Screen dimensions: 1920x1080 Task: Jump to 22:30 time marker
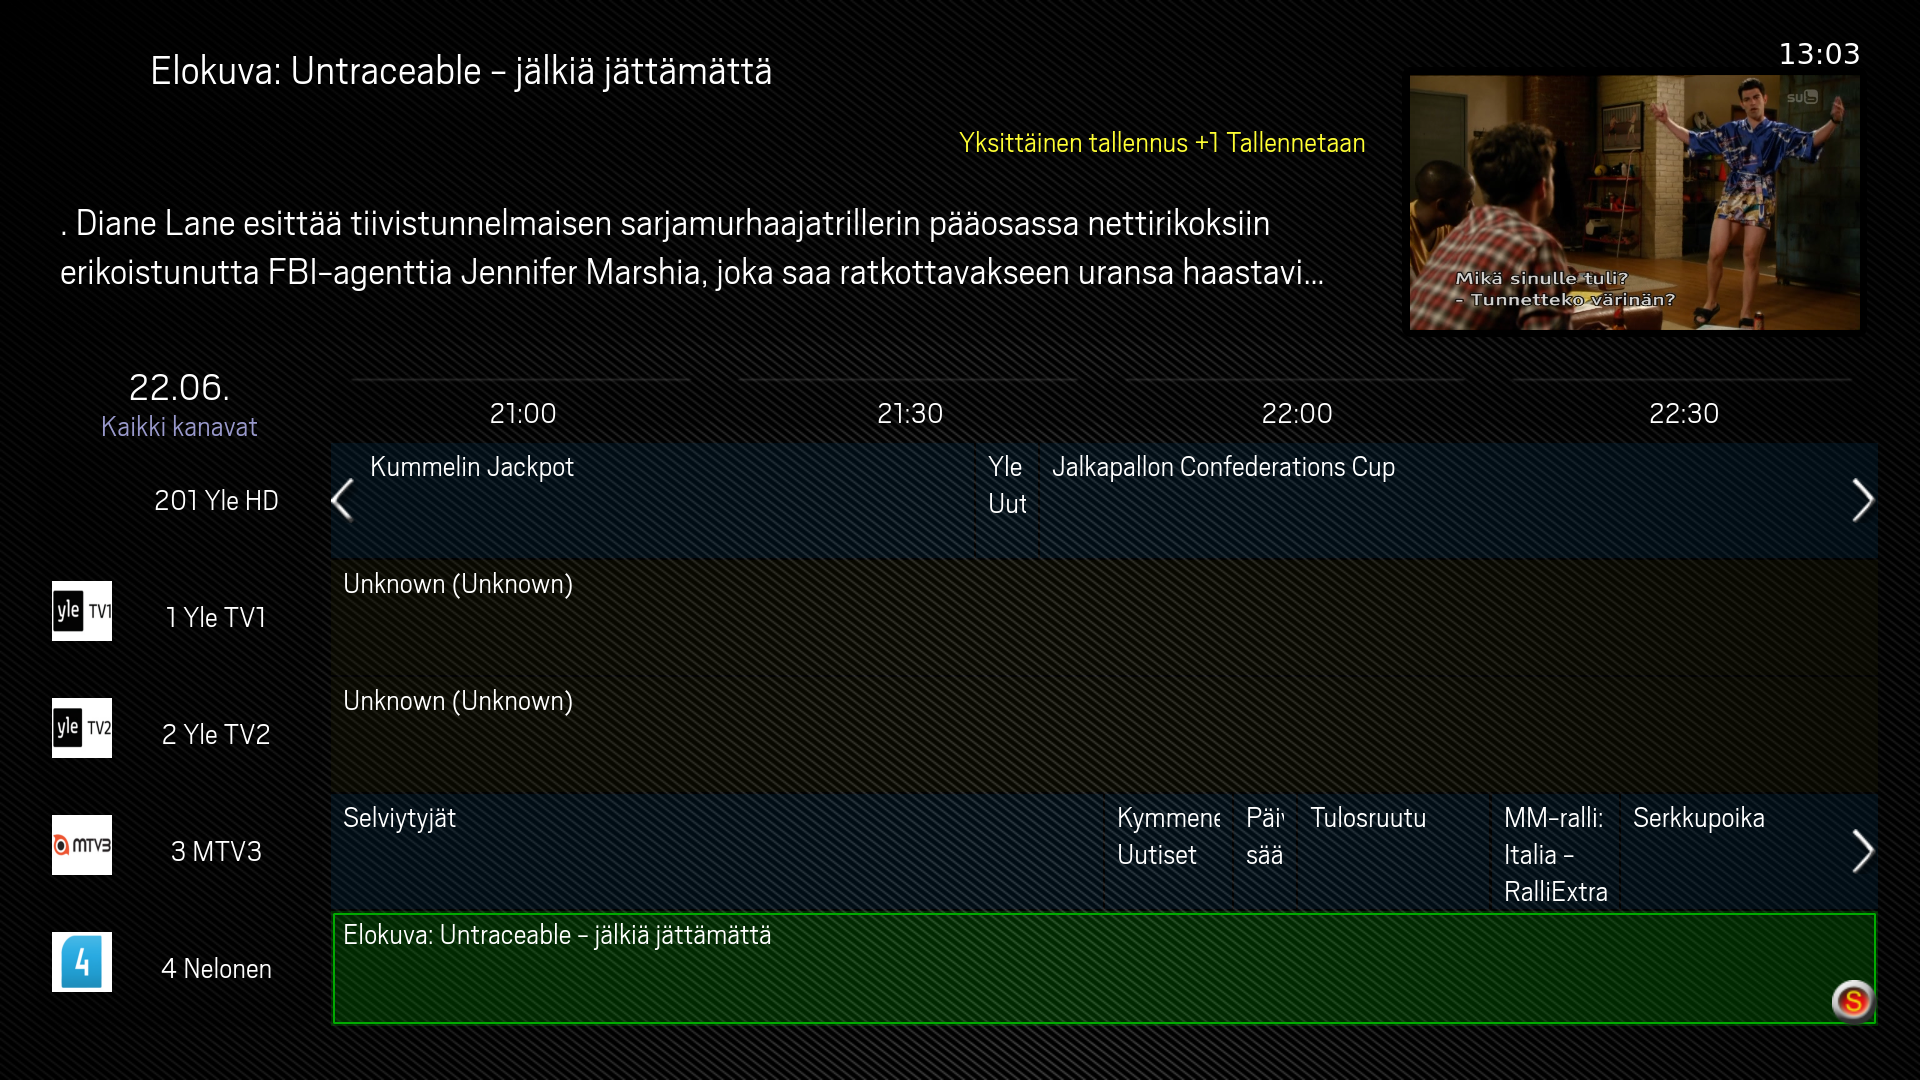tap(1684, 413)
